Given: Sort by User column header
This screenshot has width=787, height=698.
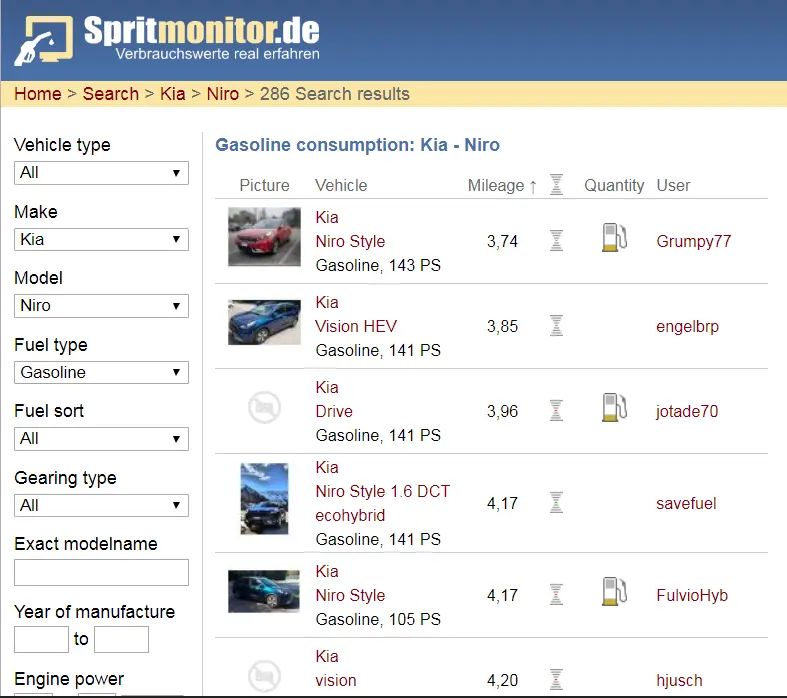Looking at the screenshot, I should click(x=674, y=186).
